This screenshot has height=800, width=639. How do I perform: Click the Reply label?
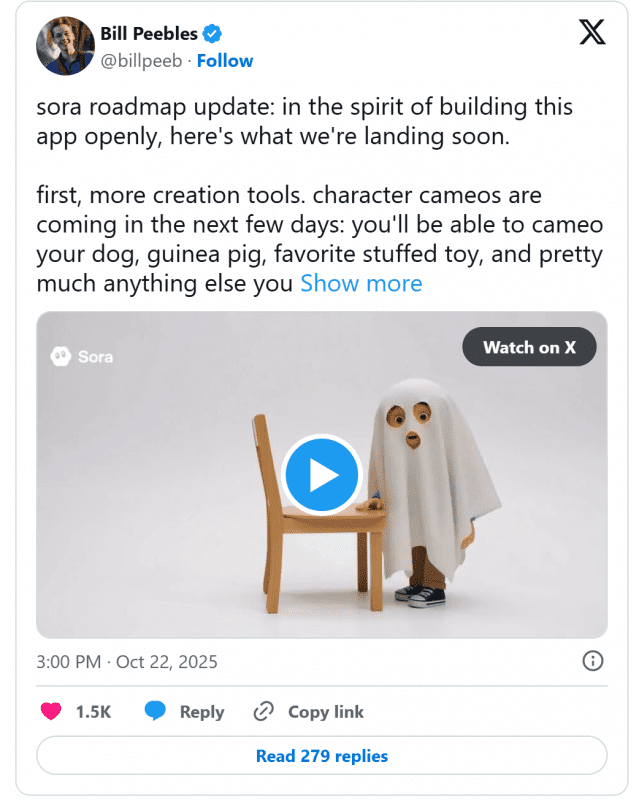(x=202, y=712)
